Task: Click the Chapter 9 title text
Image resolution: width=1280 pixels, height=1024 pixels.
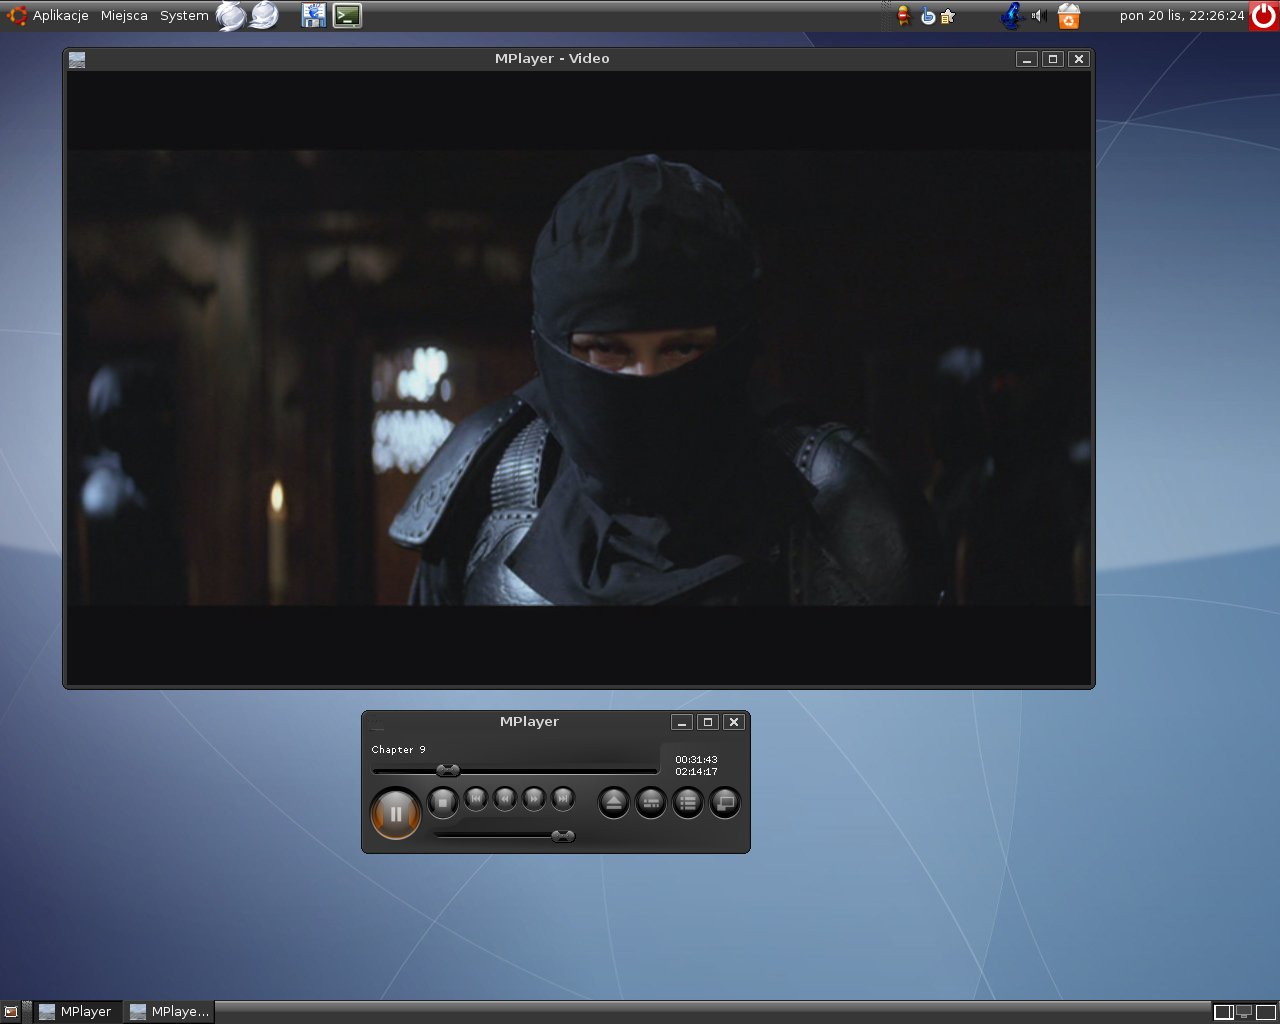Action: click(398, 749)
